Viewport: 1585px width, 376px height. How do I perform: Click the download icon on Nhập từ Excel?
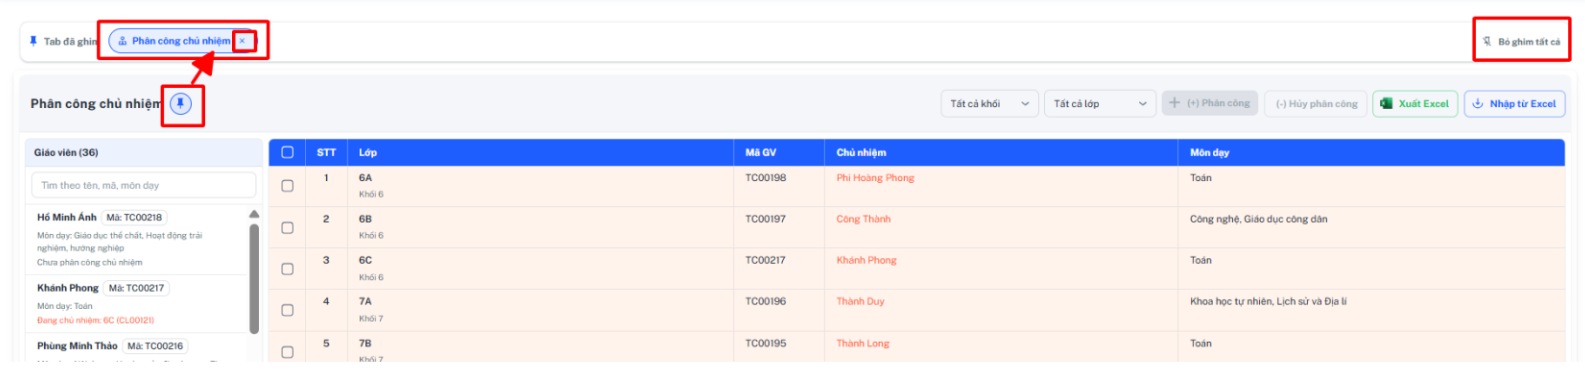(x=1477, y=104)
